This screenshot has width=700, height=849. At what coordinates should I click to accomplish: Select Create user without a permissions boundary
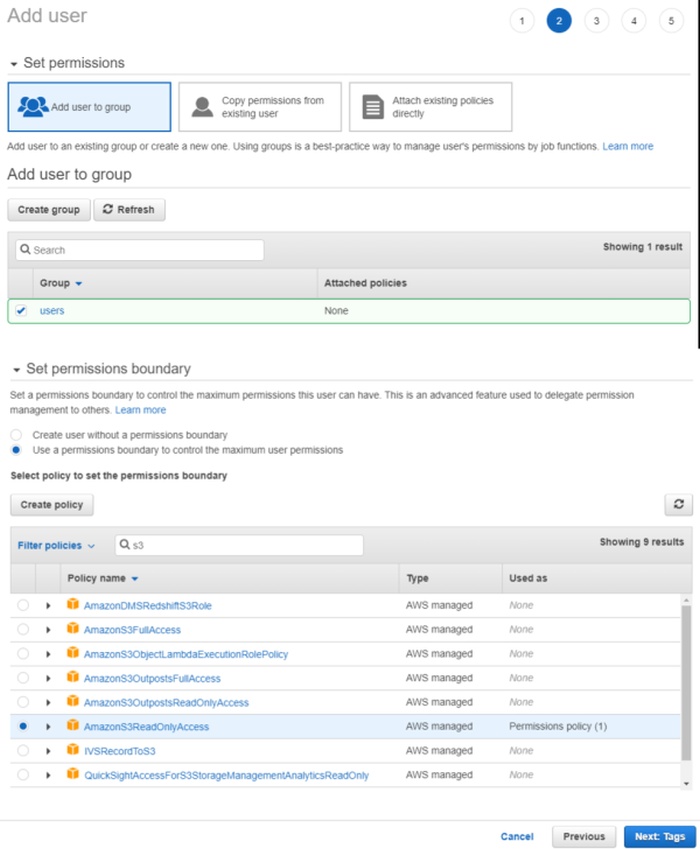coord(16,435)
